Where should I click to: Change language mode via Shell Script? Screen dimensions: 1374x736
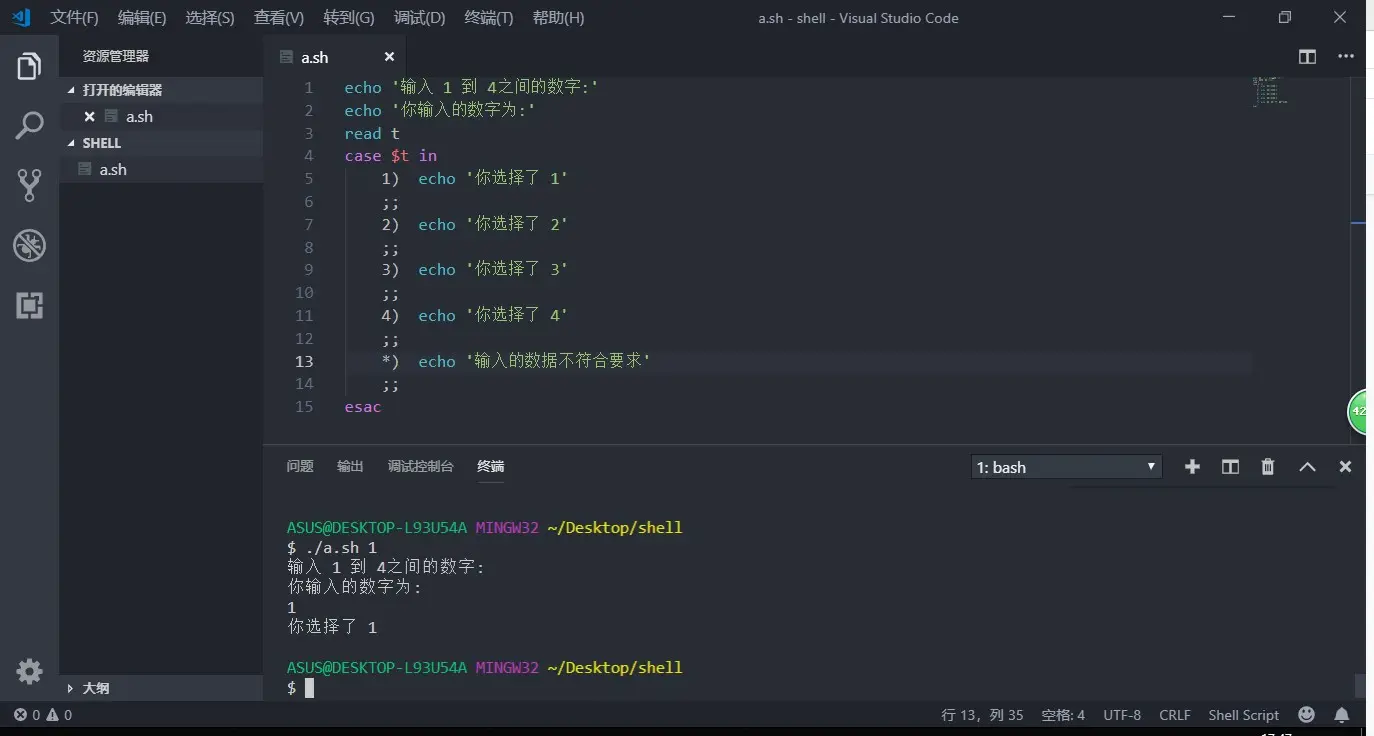(x=1243, y=715)
